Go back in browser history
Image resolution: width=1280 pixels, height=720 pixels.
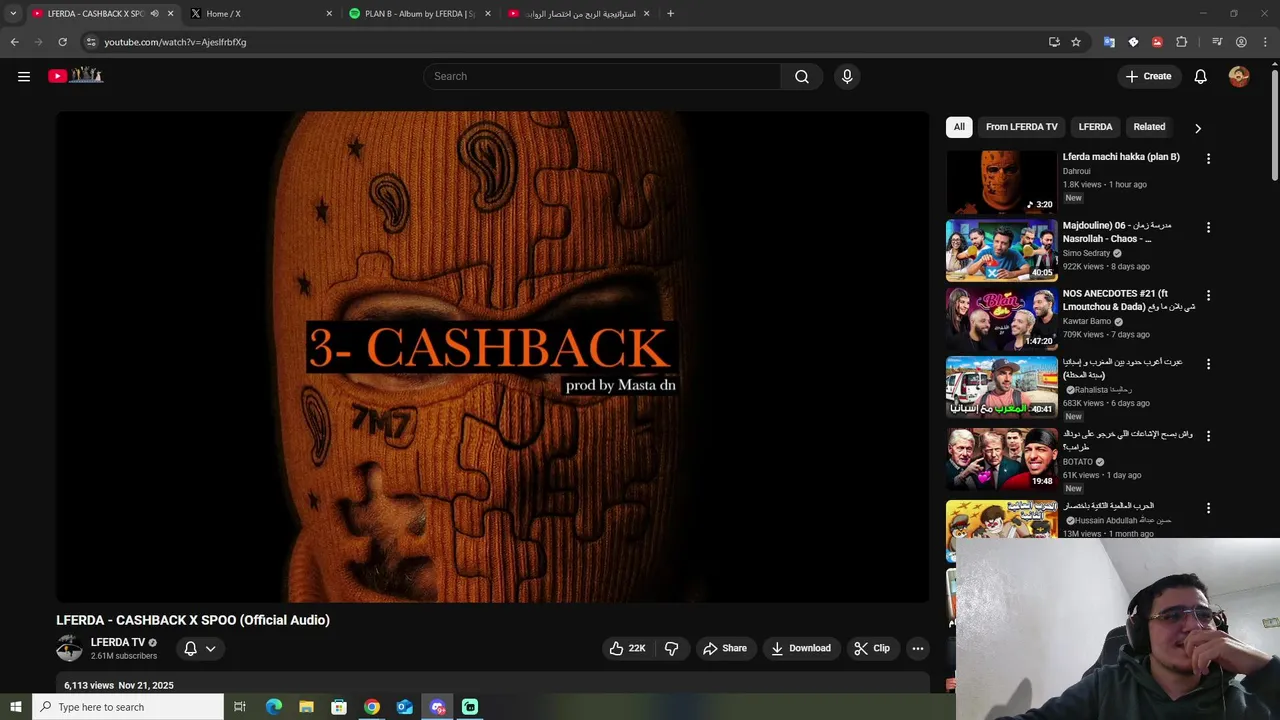pos(14,42)
